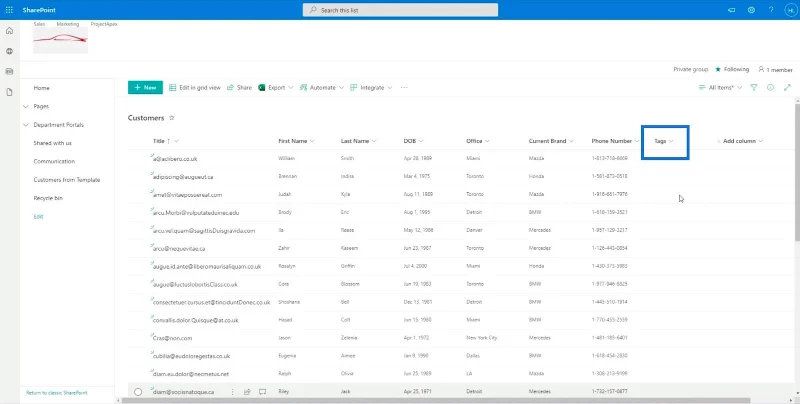Open more commands ellipsis in toolbar
800x404 pixels.
tap(404, 88)
